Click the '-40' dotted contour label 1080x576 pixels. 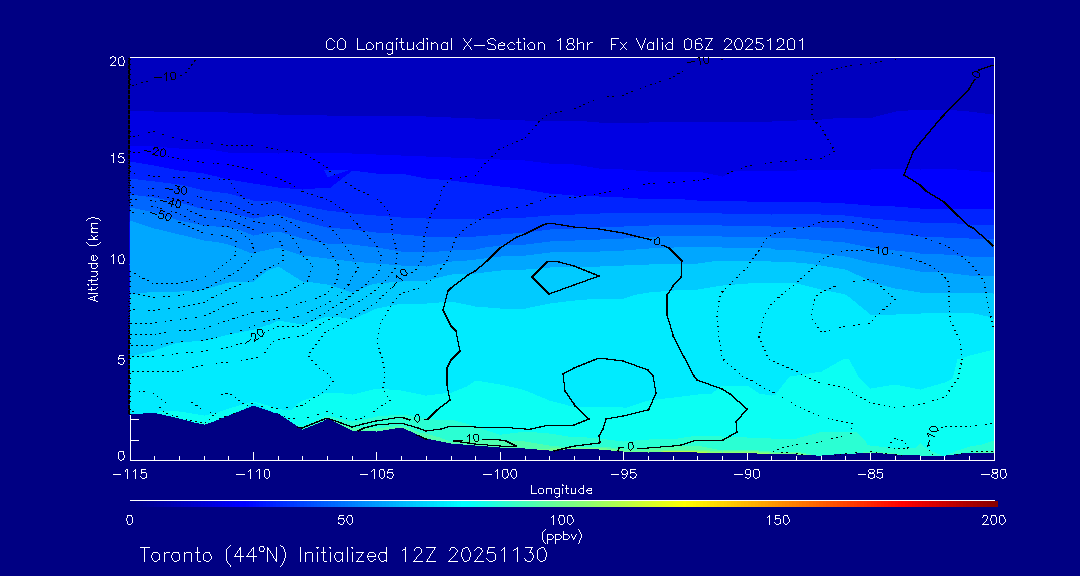coord(170,203)
